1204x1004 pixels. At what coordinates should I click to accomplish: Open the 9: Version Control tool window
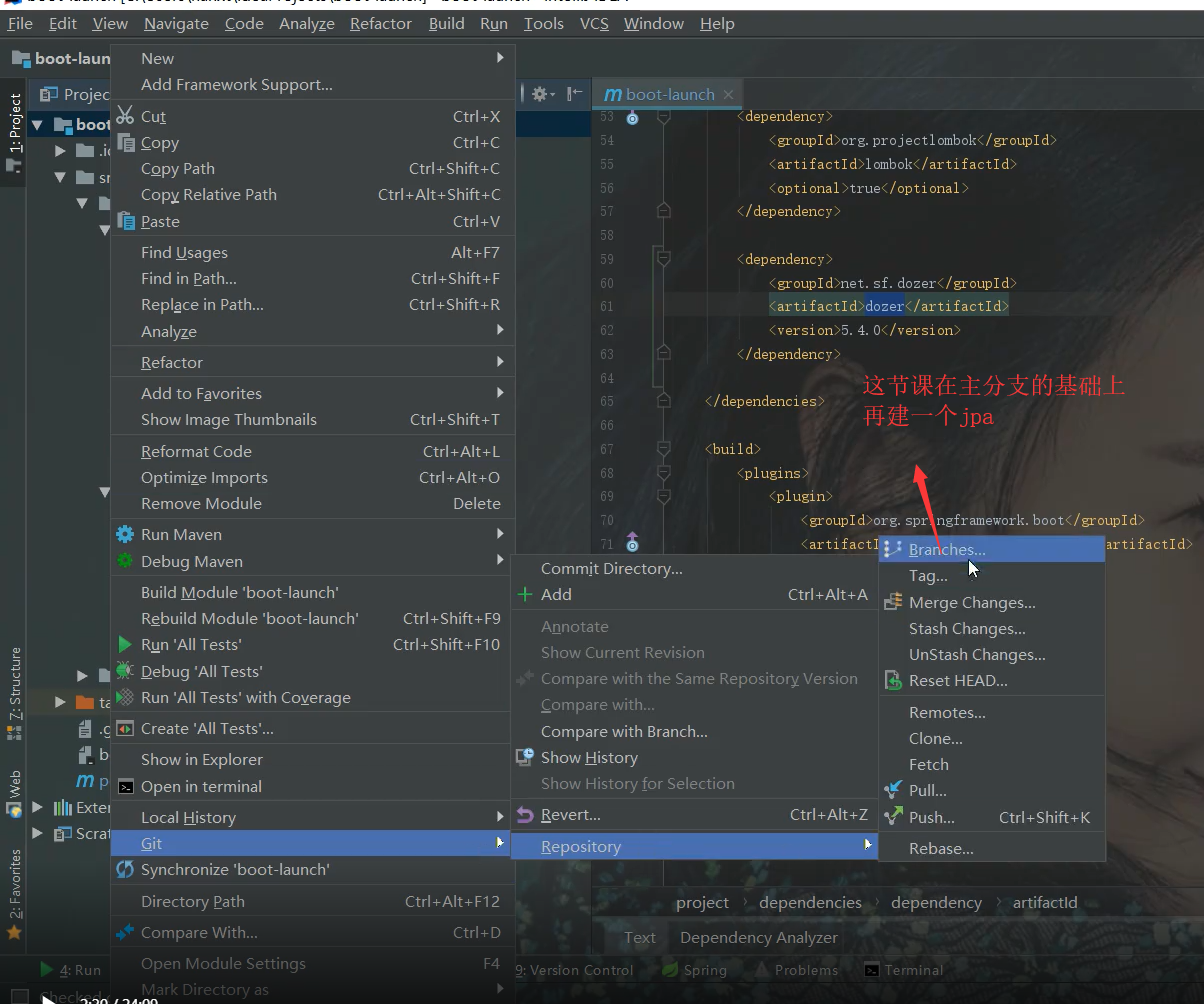[575, 969]
